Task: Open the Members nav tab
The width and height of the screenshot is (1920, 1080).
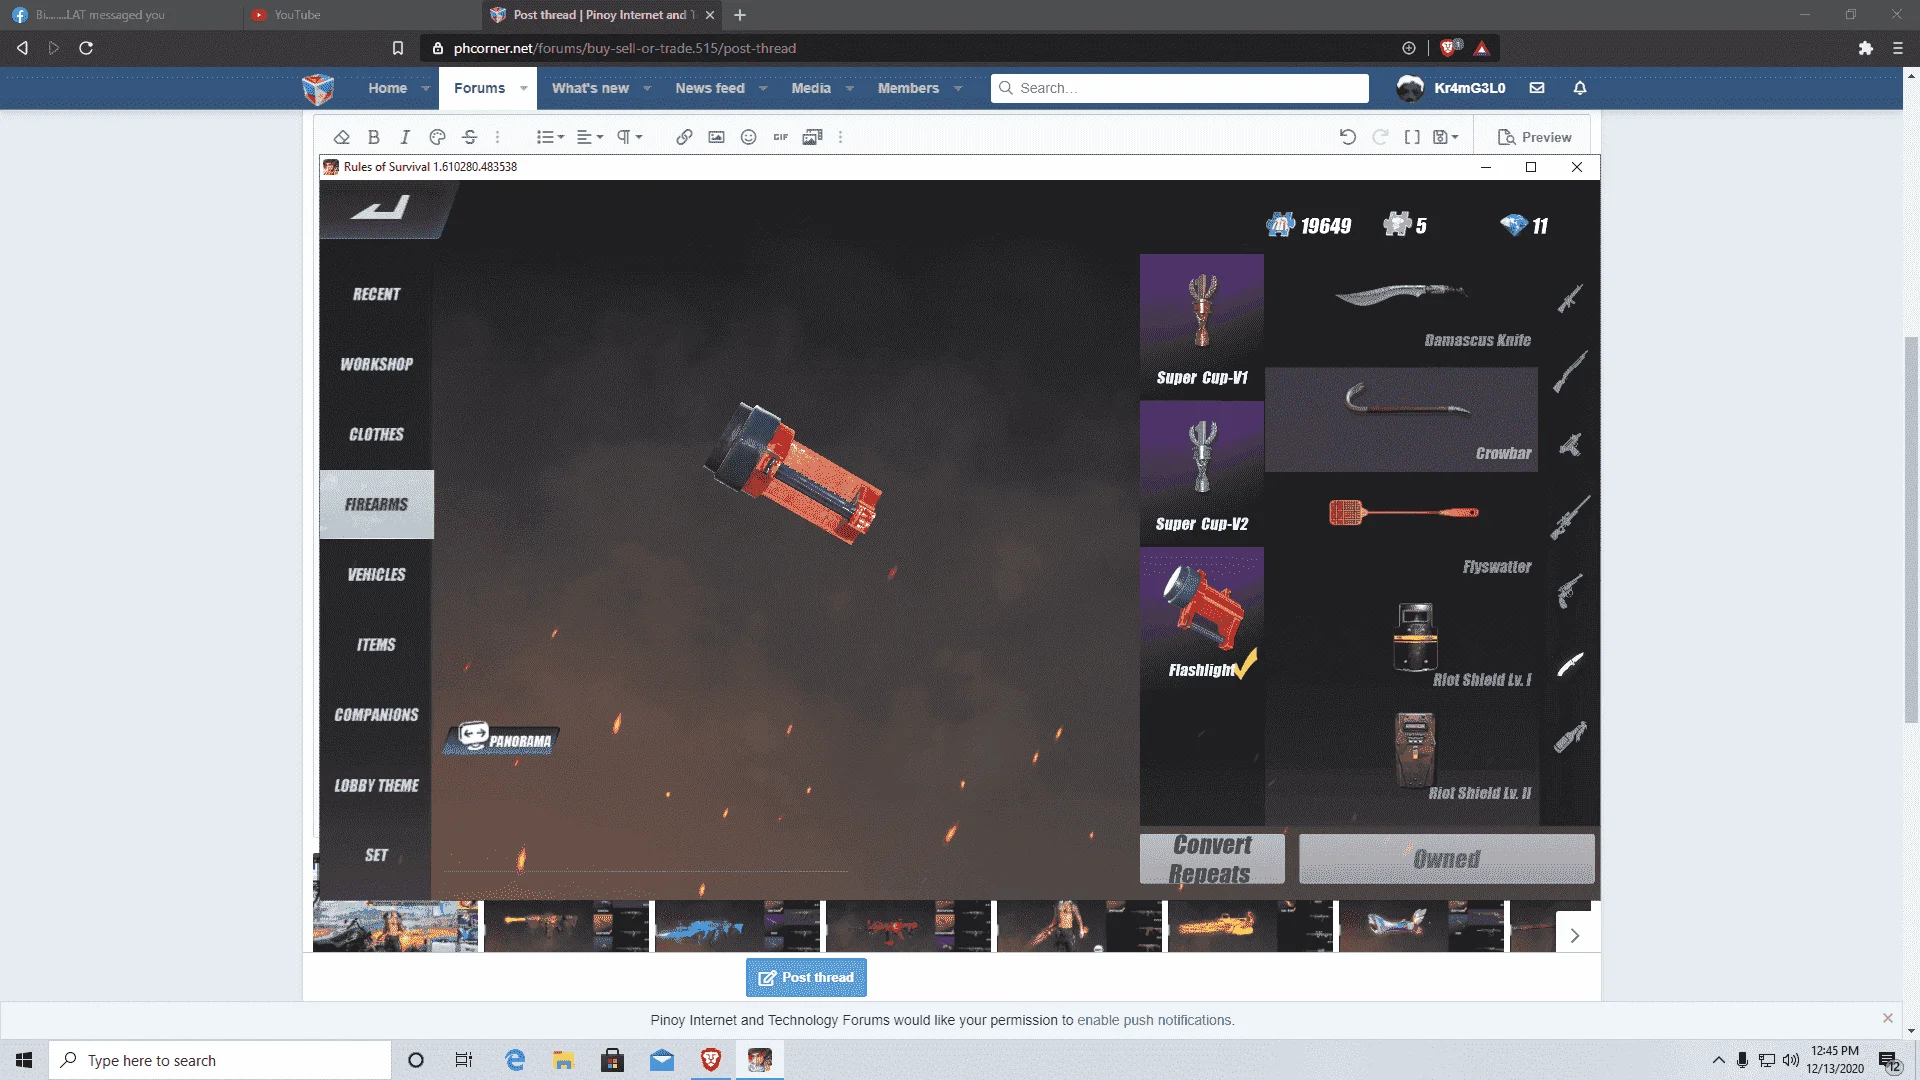Action: click(x=908, y=88)
